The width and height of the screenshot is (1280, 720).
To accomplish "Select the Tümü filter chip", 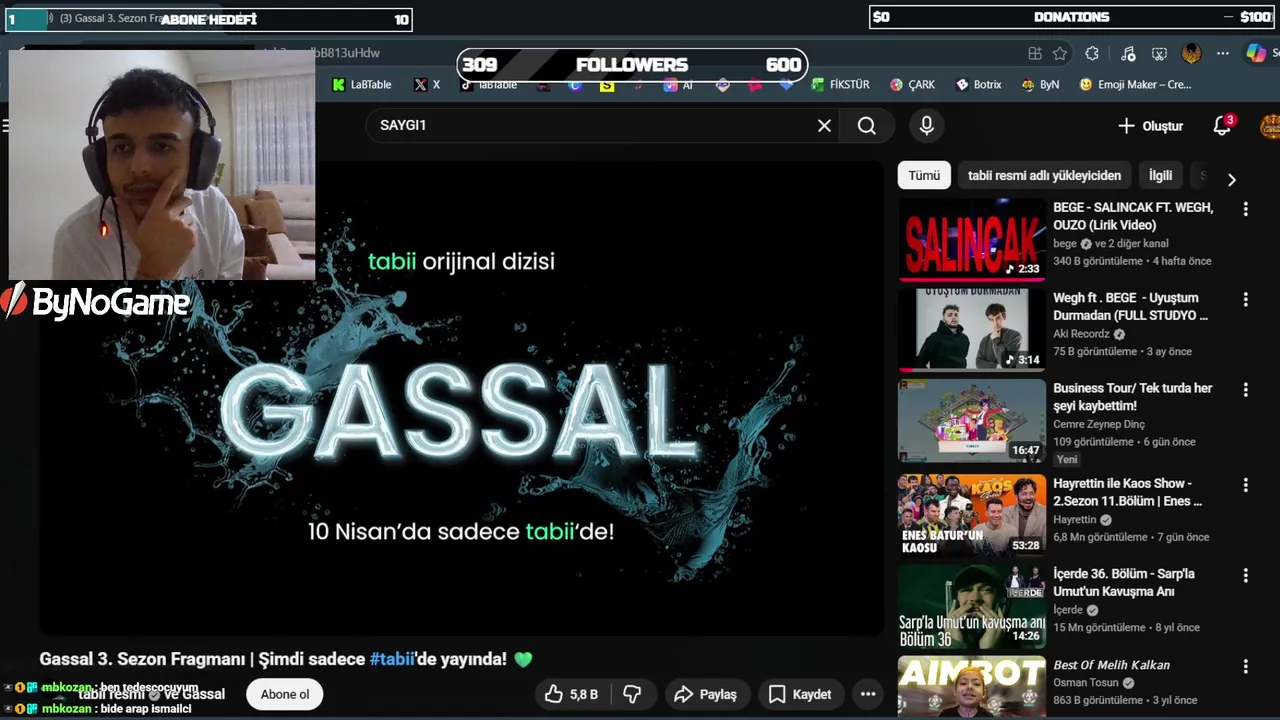I will pos(924,175).
